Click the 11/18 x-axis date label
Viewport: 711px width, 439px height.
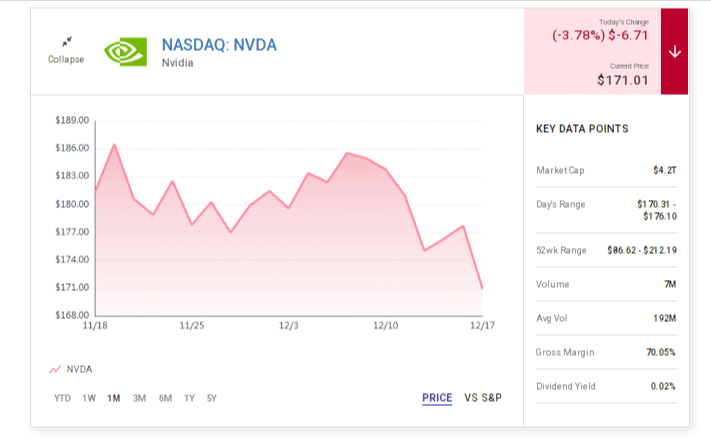coord(95,325)
